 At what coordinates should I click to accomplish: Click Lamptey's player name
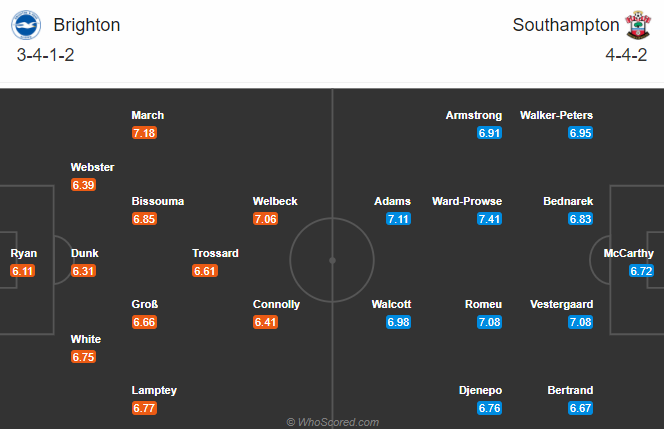tap(154, 390)
